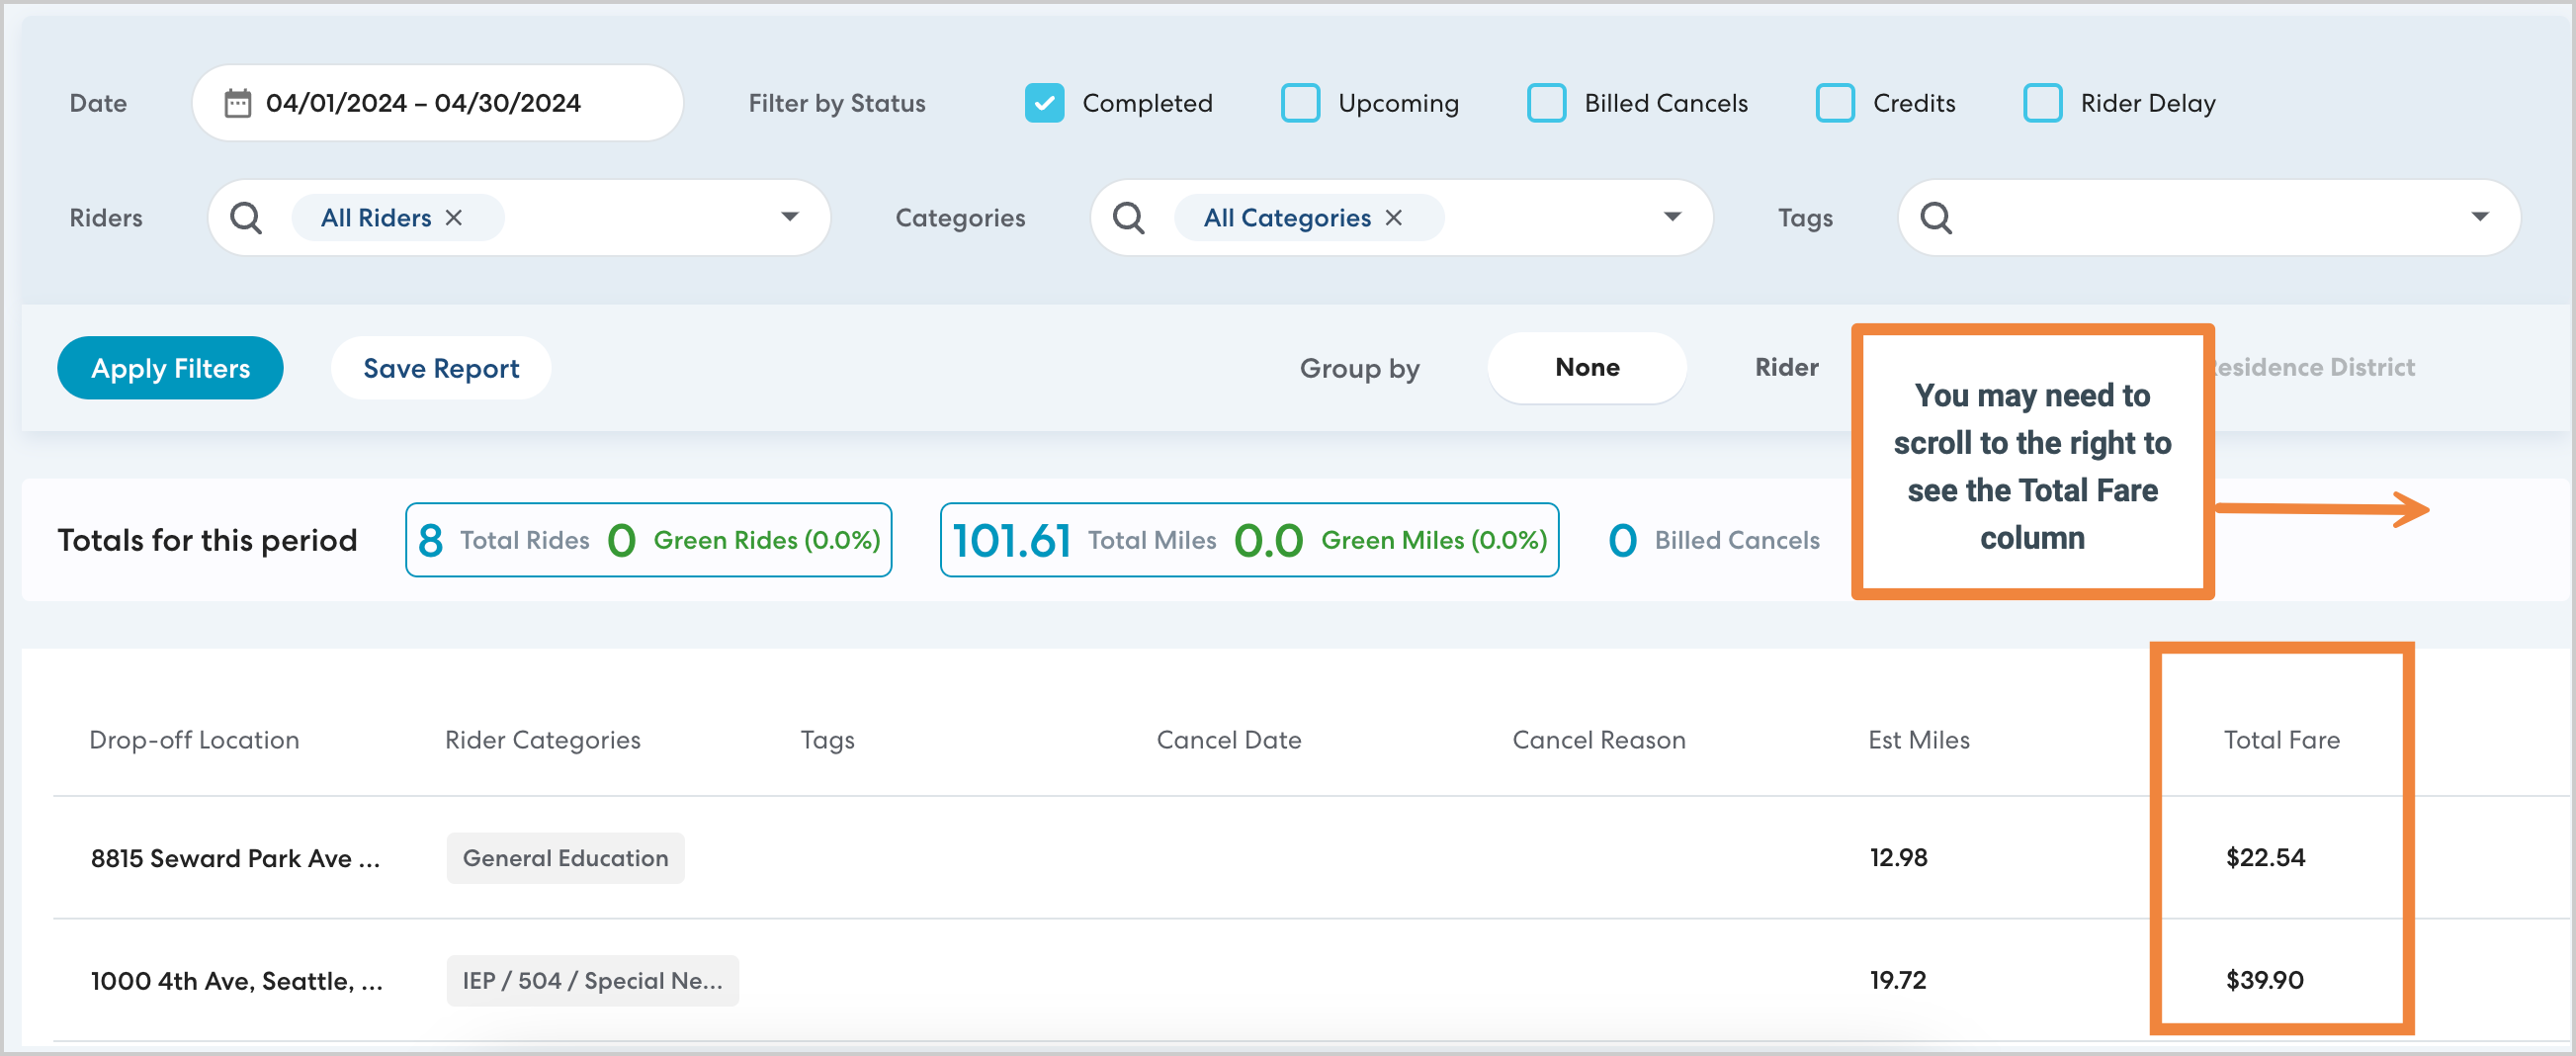The width and height of the screenshot is (2576, 1056).
Task: Click the Save Report button
Action: [x=440, y=368]
